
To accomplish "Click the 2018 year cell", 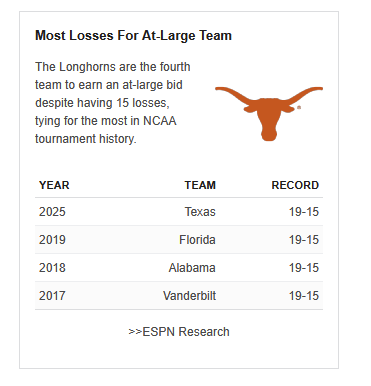I will point(52,268).
